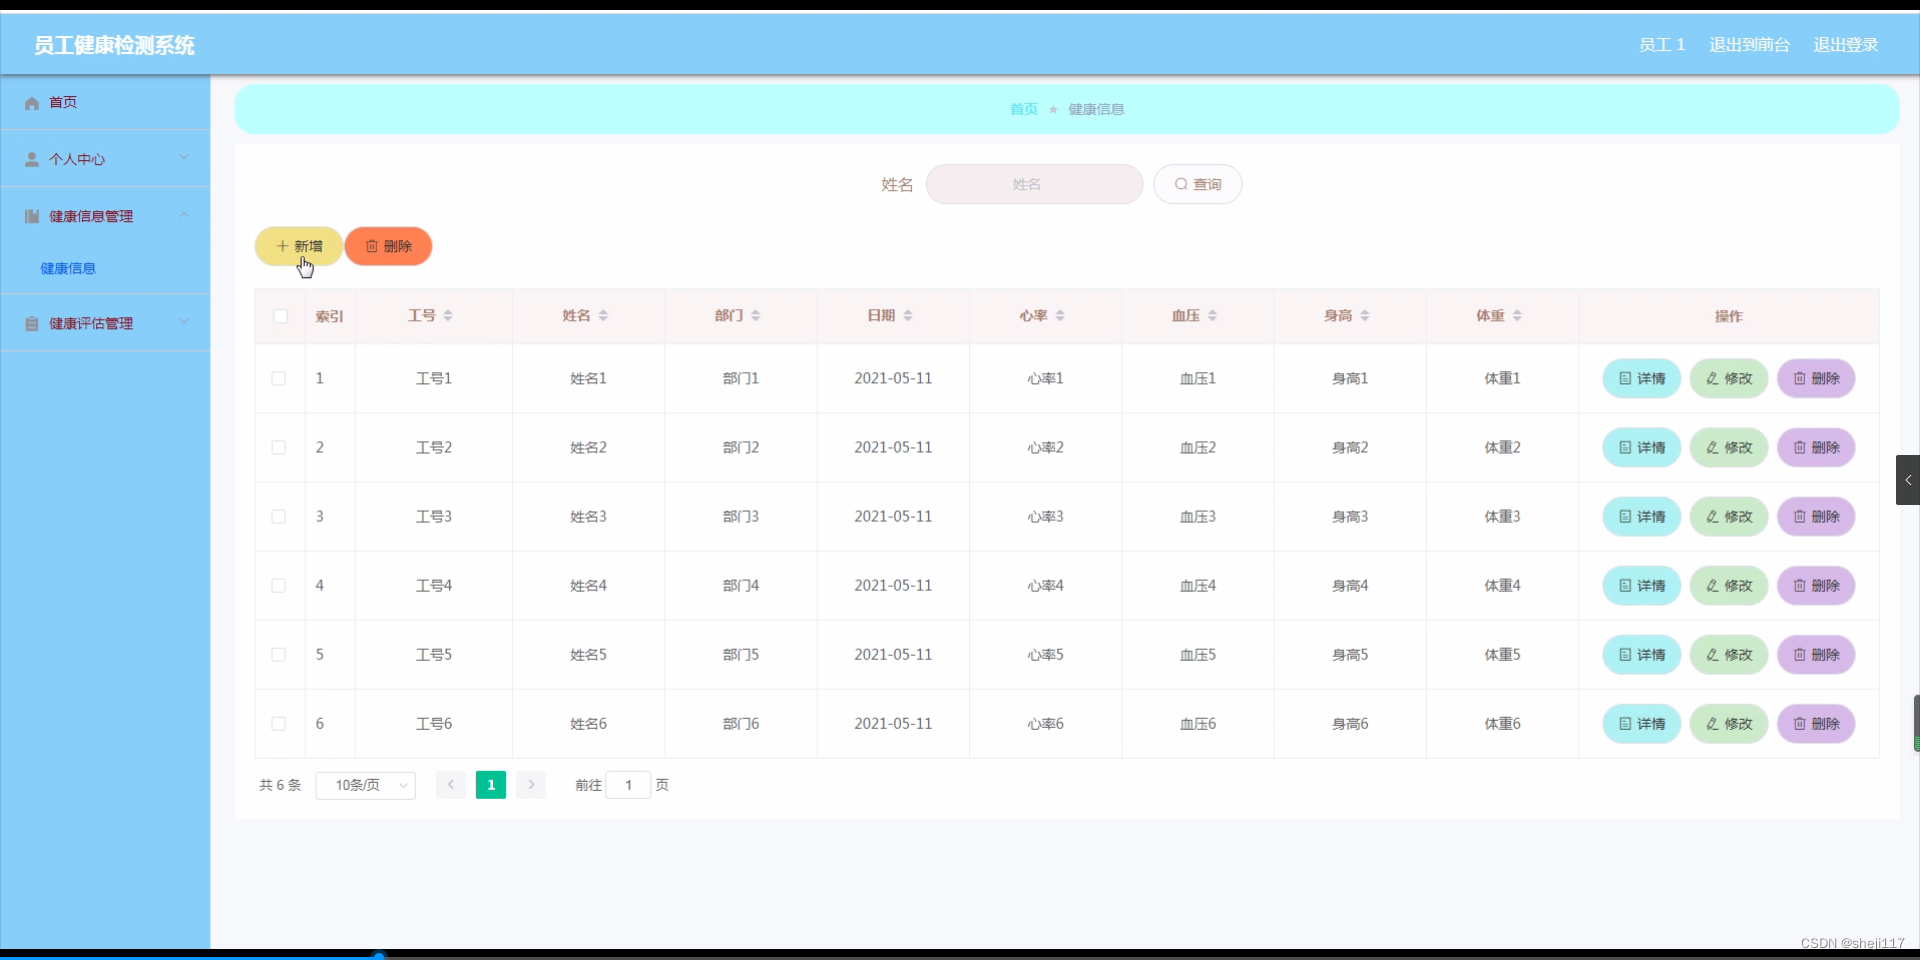Click the 健康评估管理 document icon
This screenshot has height=960, width=1920.
[x=30, y=323]
